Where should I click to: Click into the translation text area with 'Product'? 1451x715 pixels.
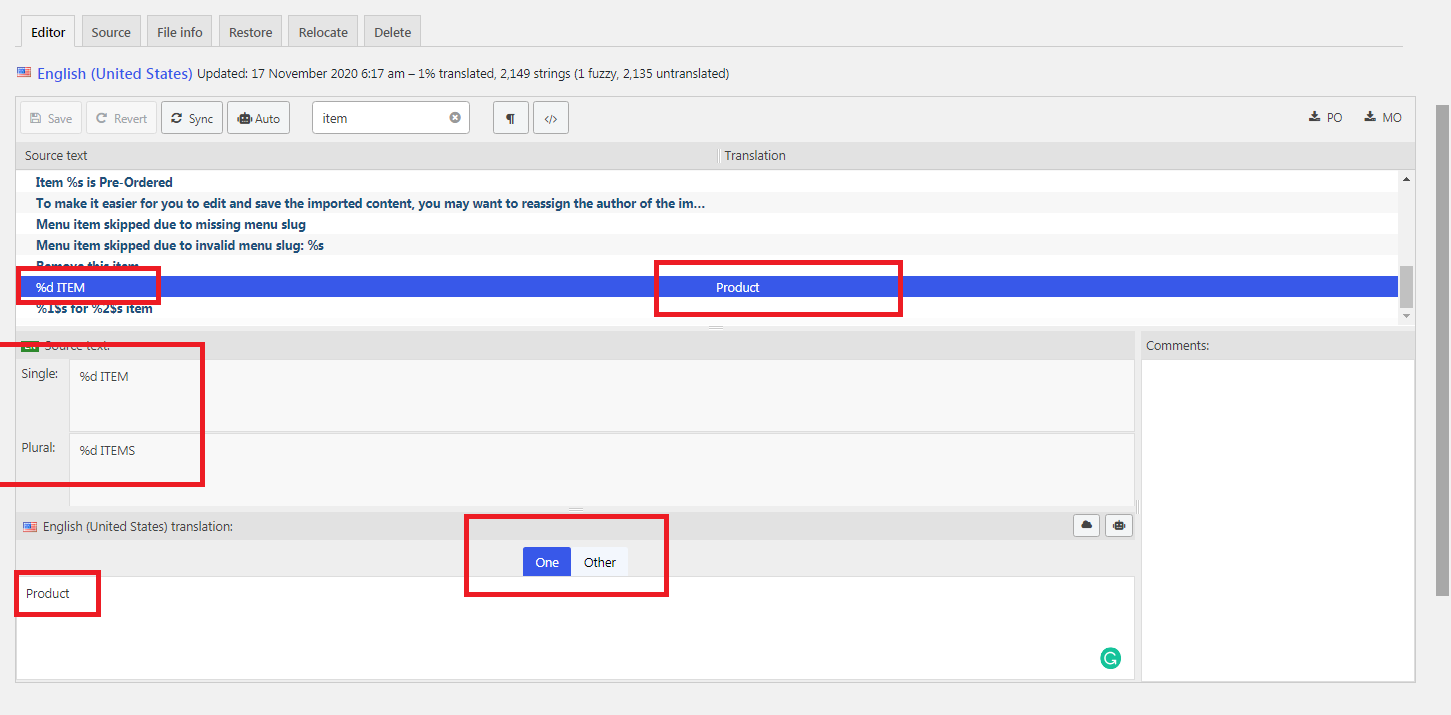coord(575,628)
